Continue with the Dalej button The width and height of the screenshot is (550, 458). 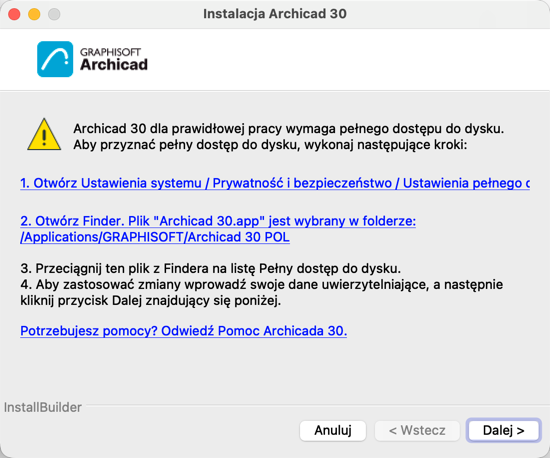[x=504, y=430]
